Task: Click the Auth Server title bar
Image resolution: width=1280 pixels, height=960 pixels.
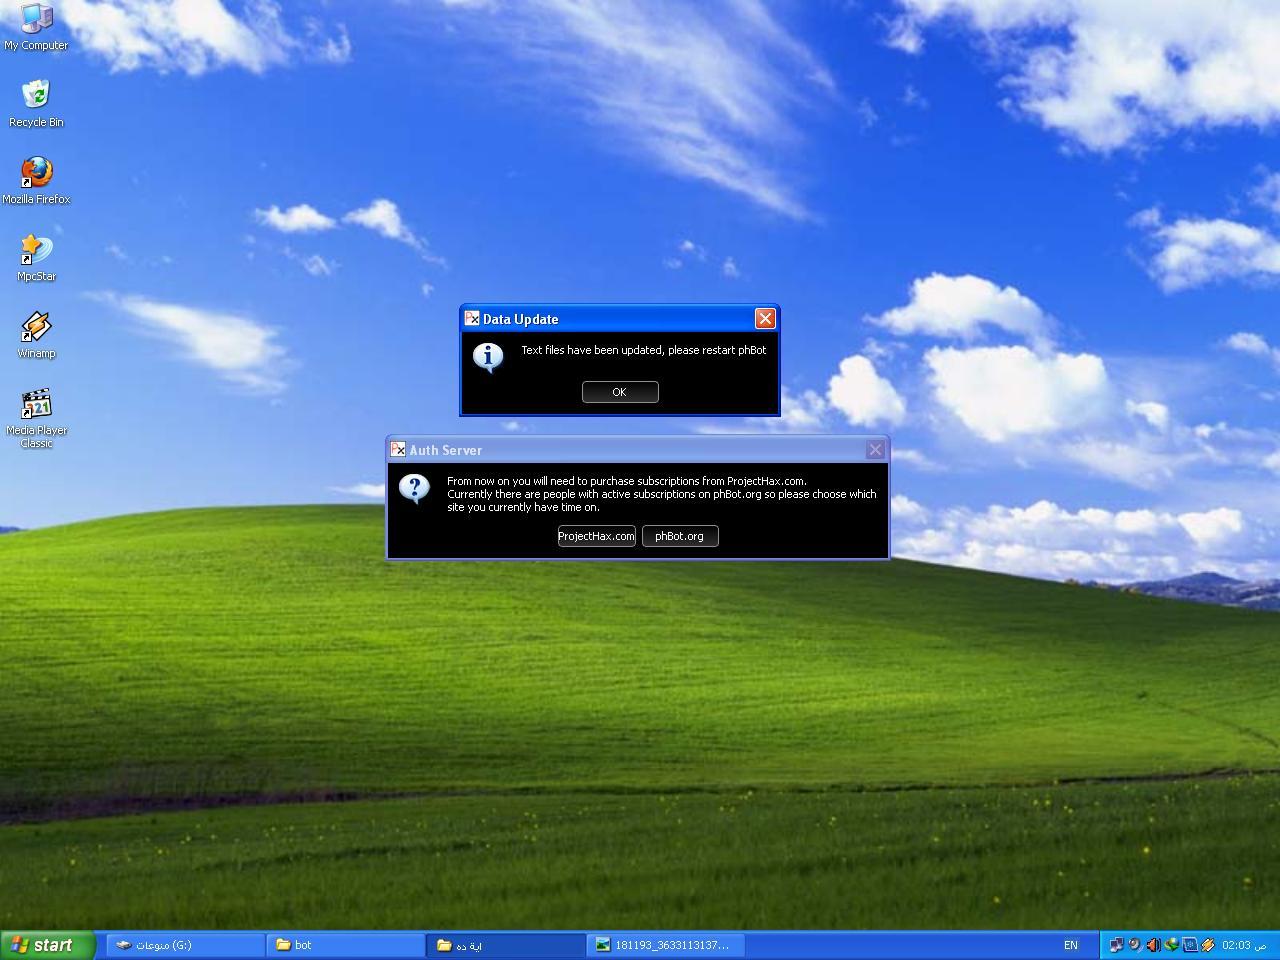Action: pyautogui.click(x=638, y=449)
